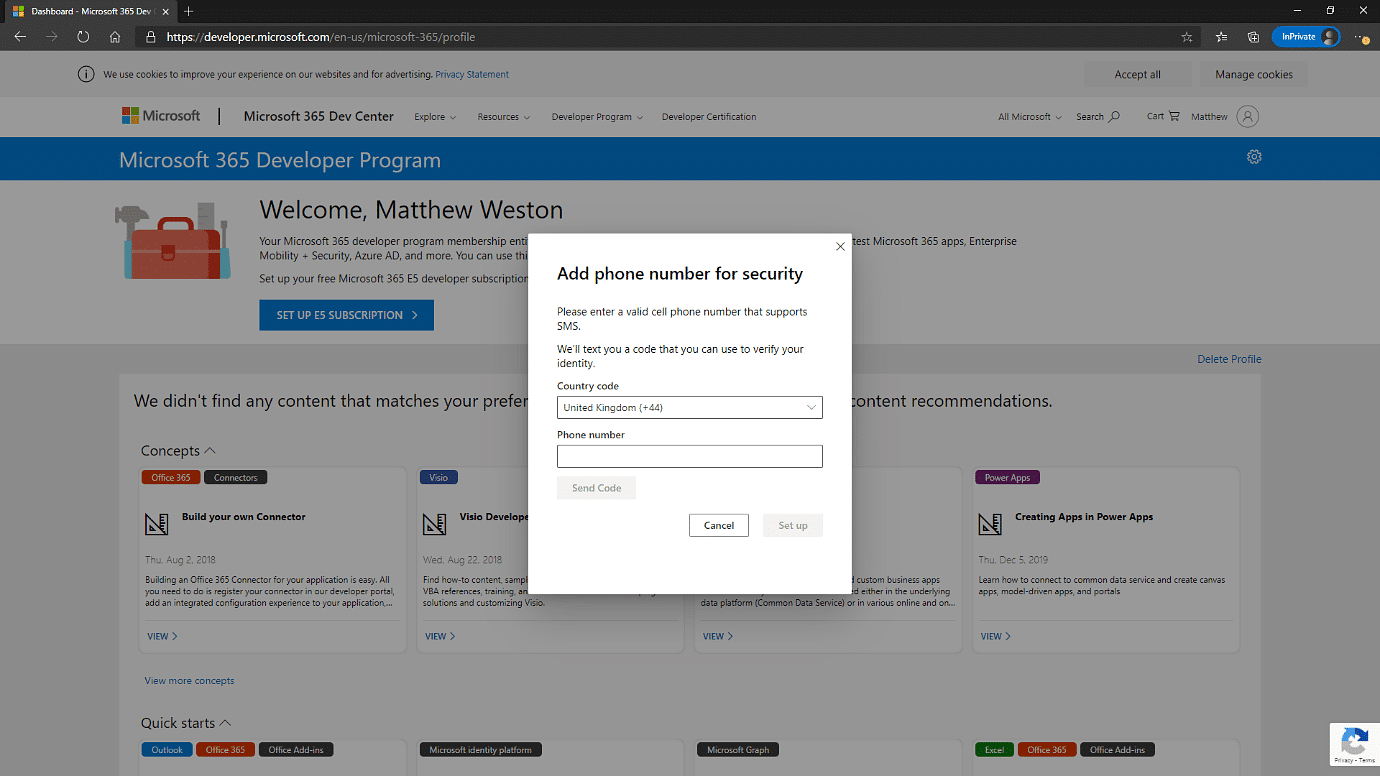
Task: Open Microsoft 365 Dev Center home
Action: tap(319, 116)
